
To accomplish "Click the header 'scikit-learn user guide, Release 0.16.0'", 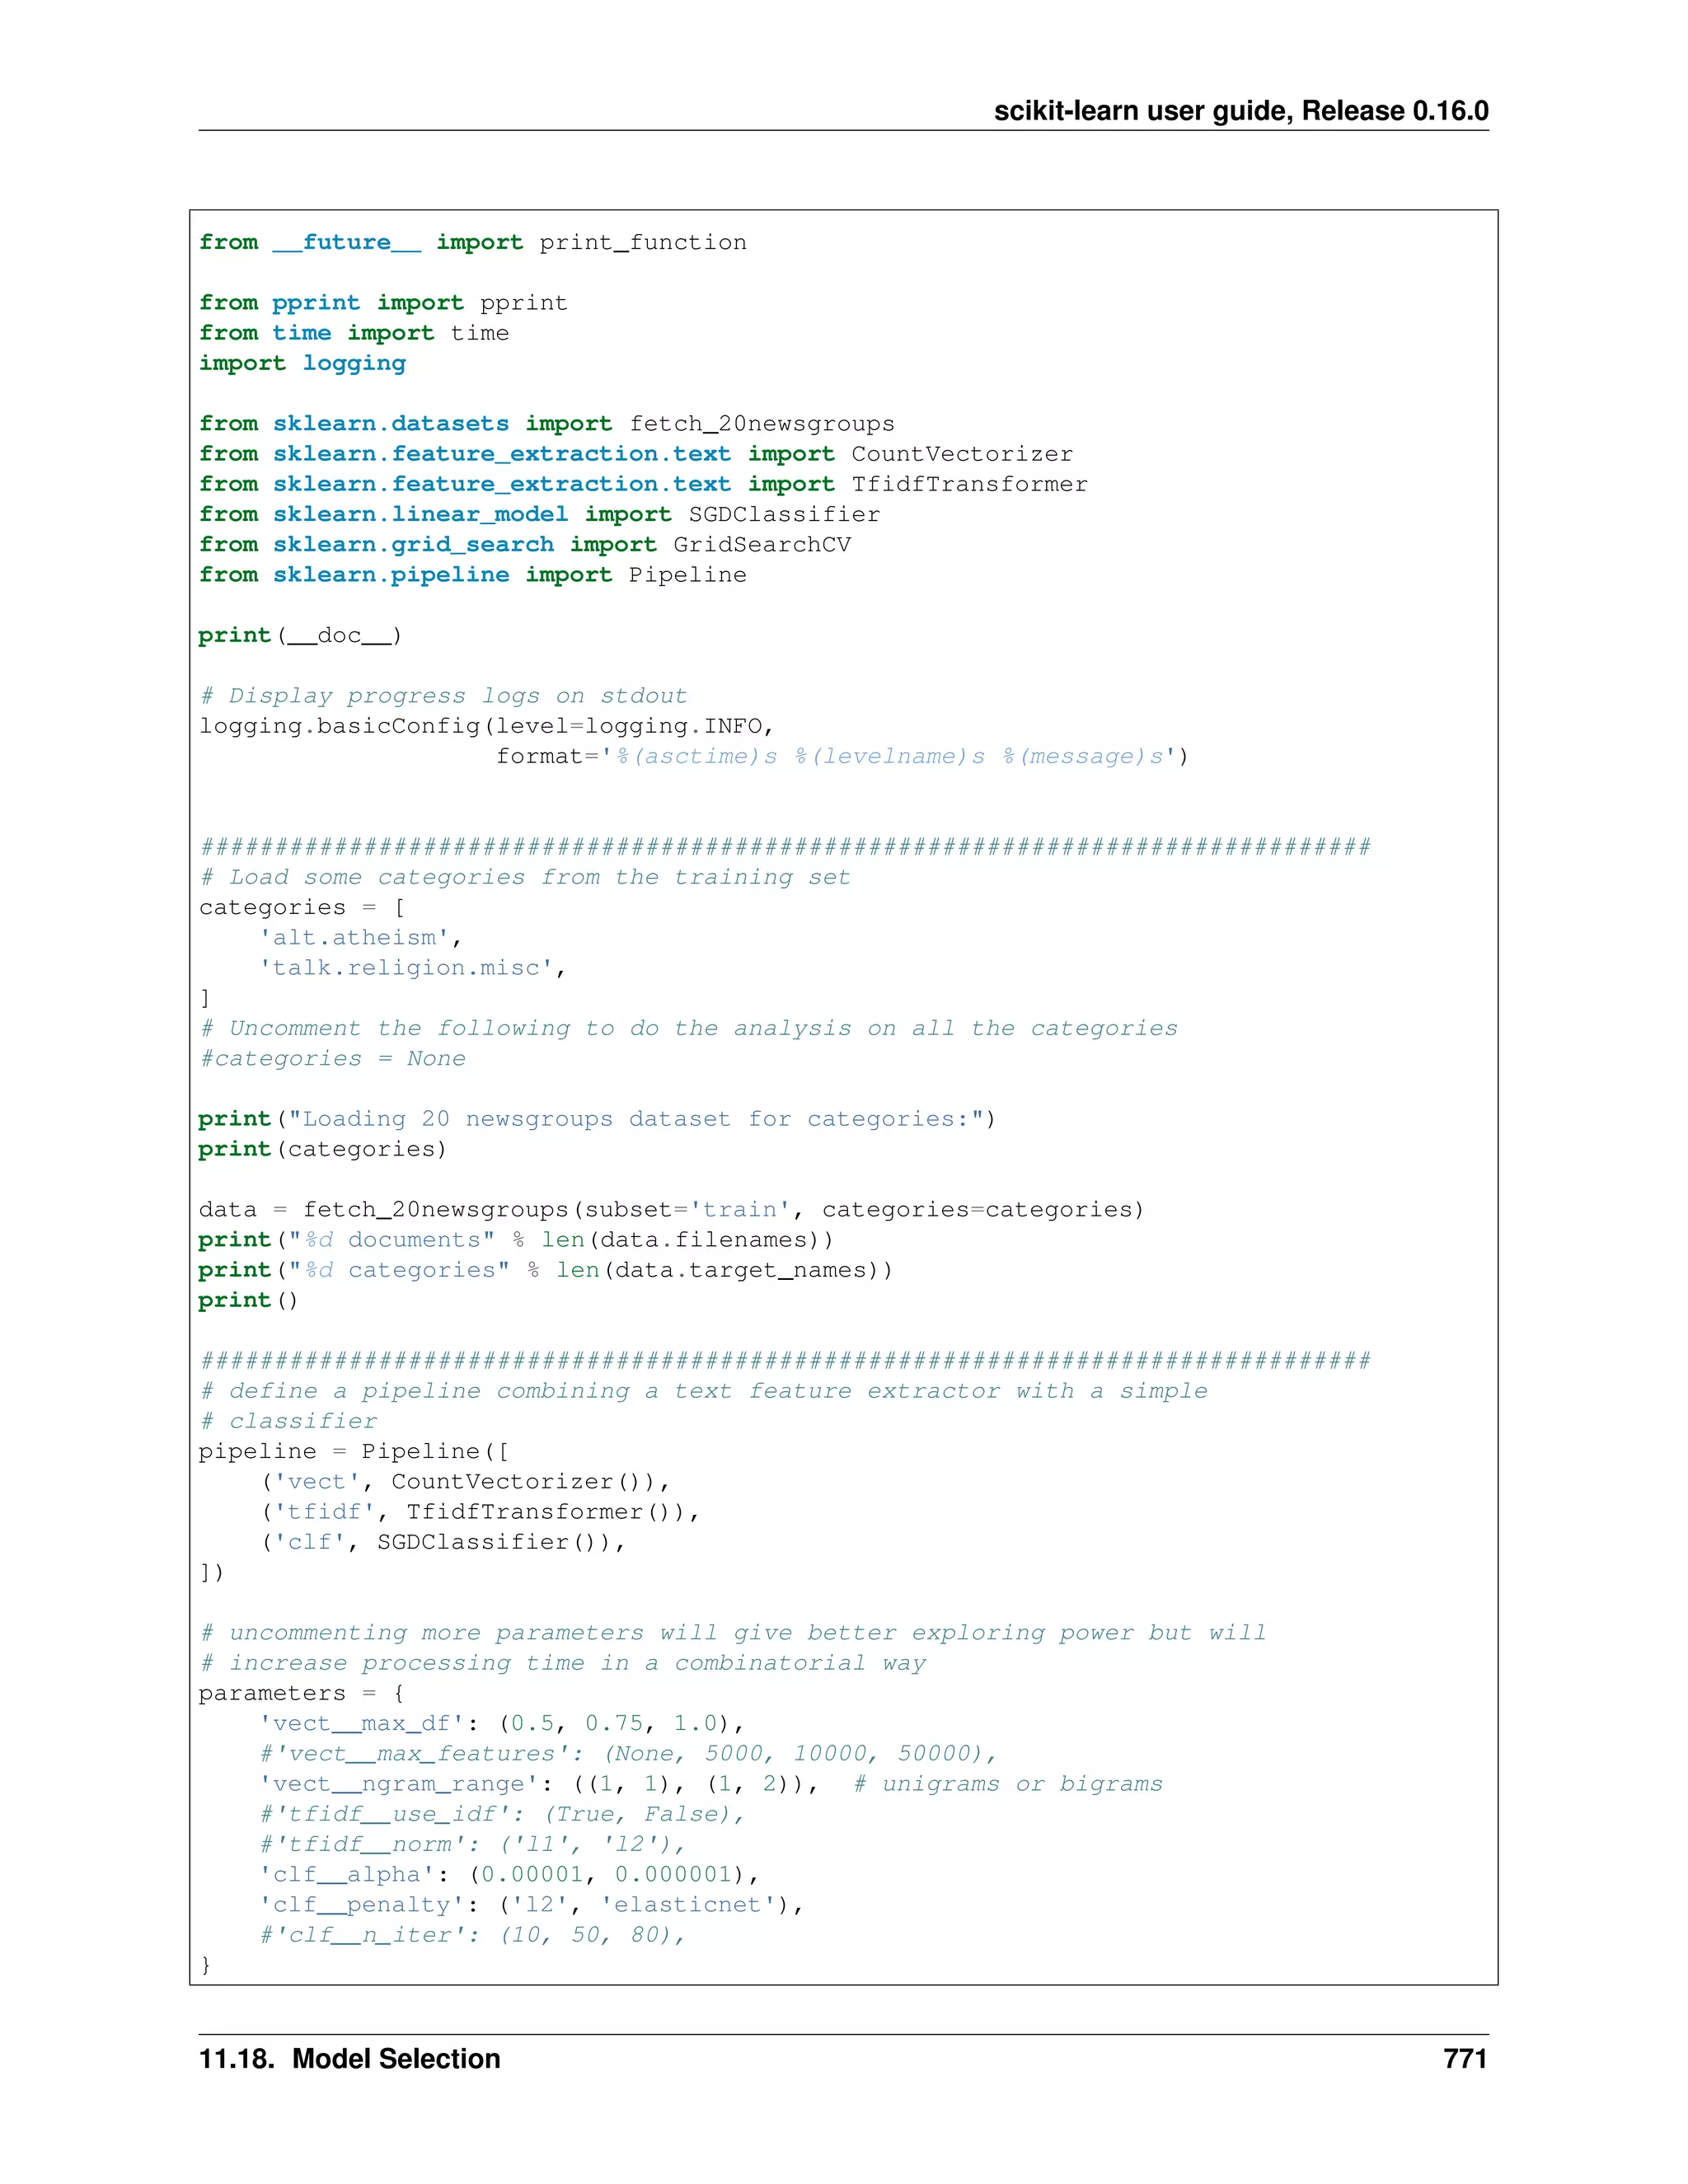I will (x=1241, y=111).
